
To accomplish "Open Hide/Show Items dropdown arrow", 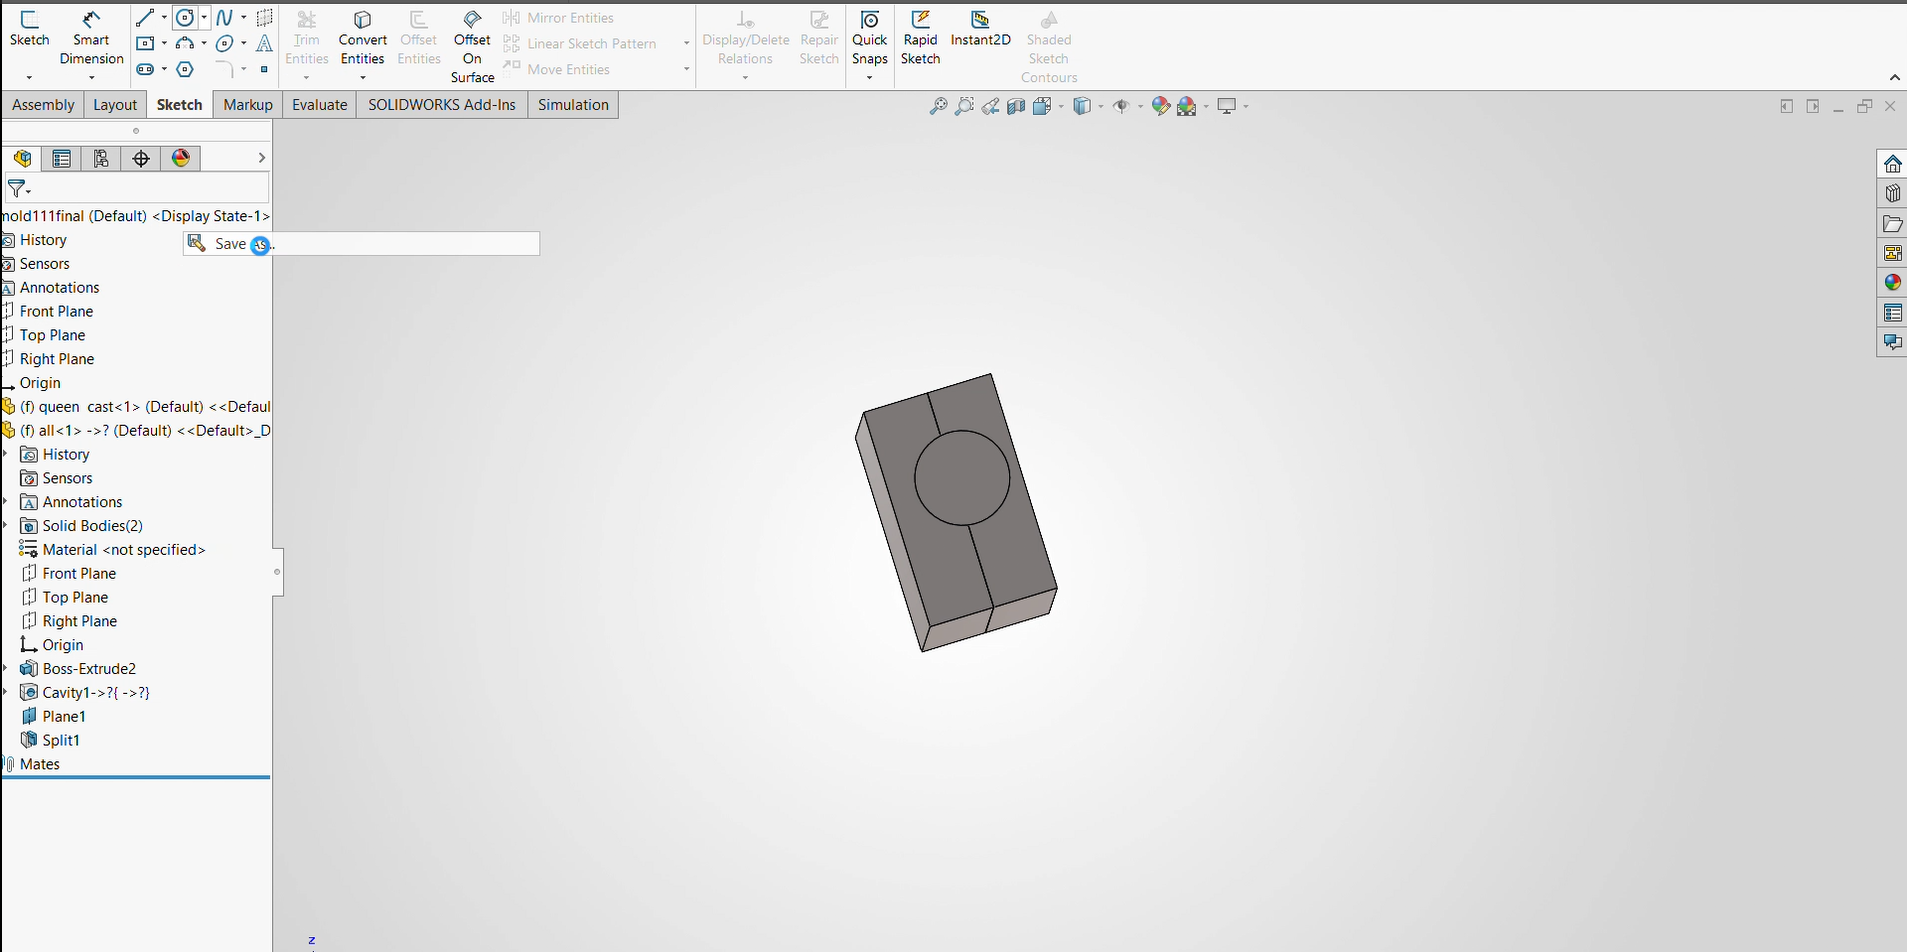I will [1141, 106].
